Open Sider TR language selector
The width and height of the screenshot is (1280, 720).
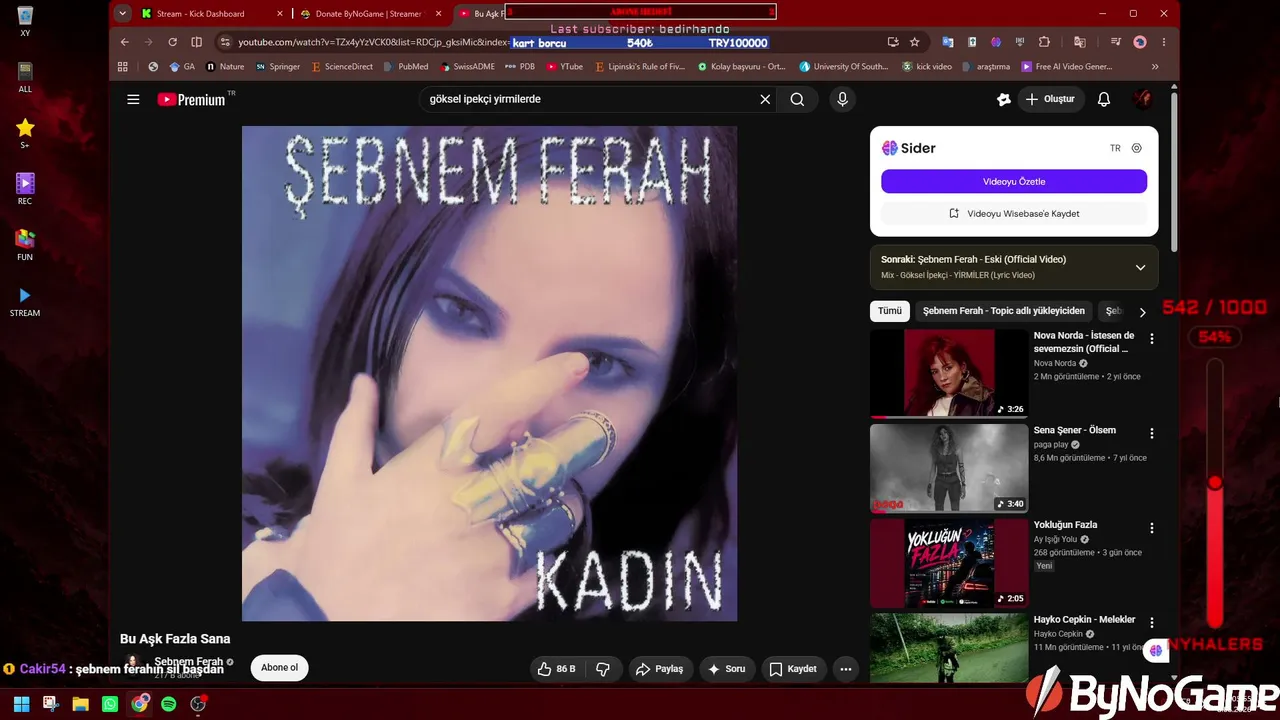point(1115,148)
